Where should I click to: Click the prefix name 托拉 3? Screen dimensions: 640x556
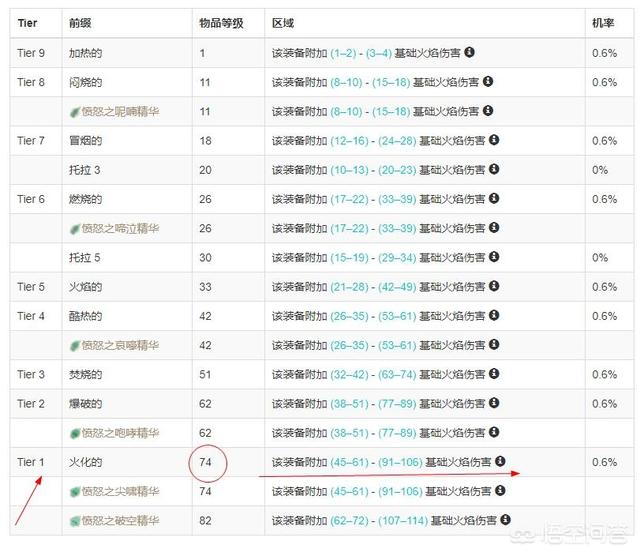click(84, 170)
